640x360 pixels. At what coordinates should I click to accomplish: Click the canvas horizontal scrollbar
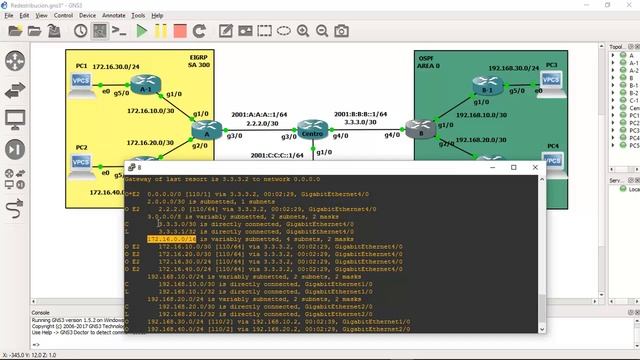314,301
